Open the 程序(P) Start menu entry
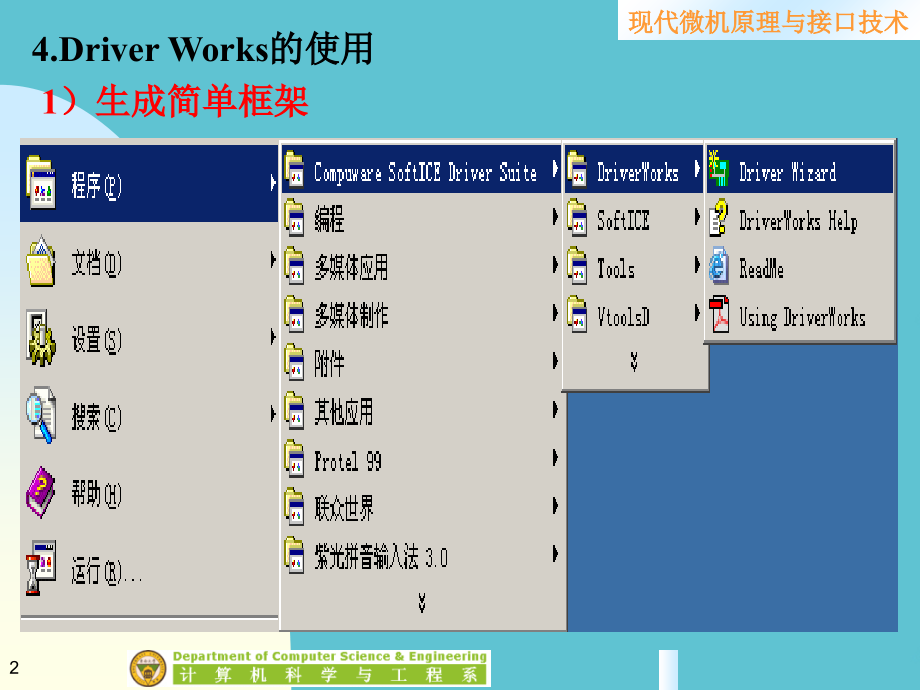Image resolution: width=920 pixels, height=690 pixels. point(149,183)
